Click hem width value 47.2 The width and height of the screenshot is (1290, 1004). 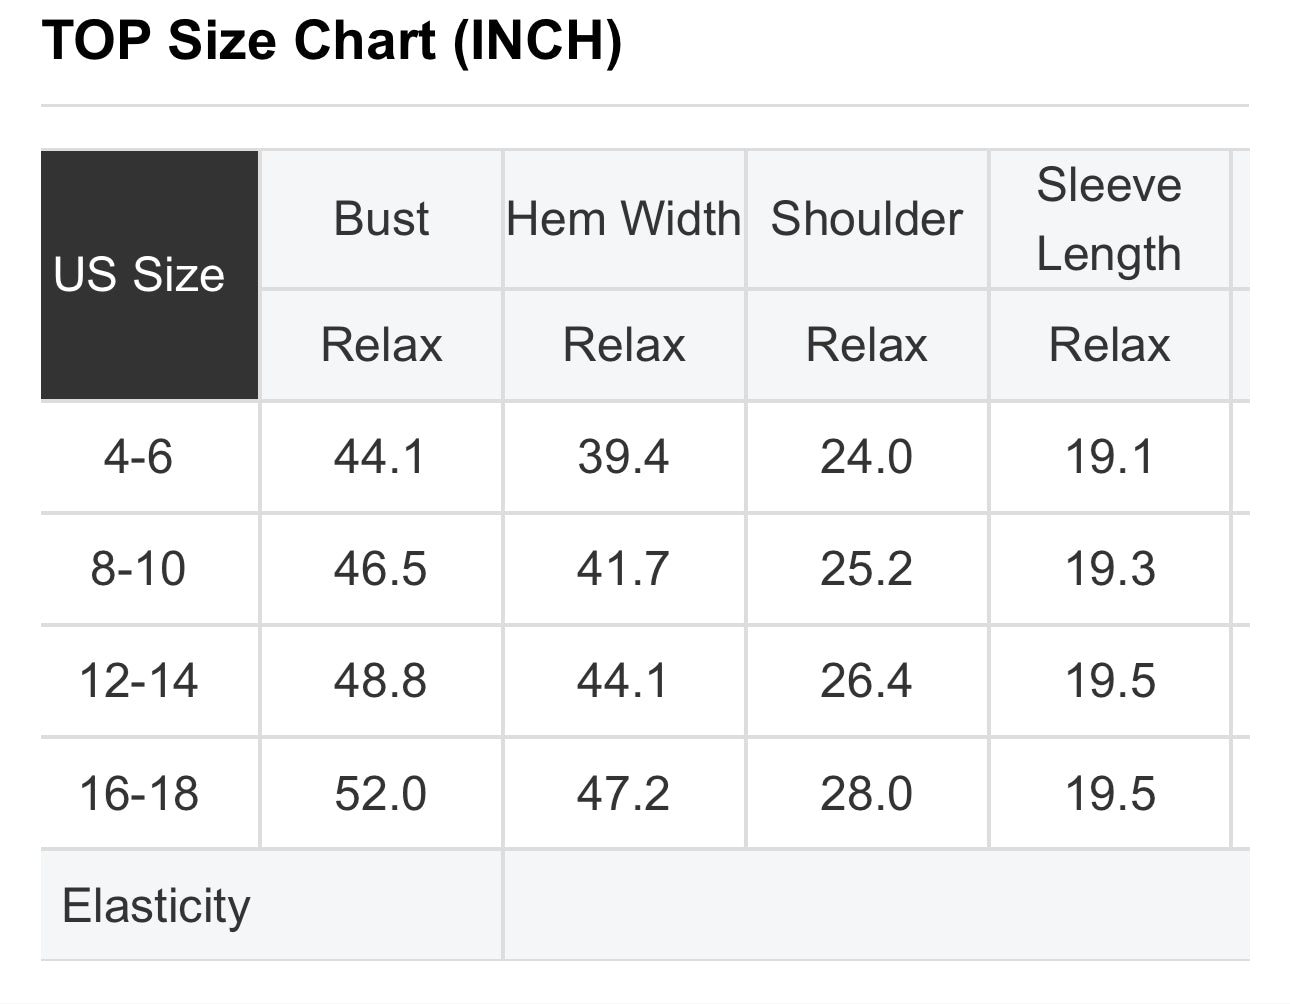point(623,794)
